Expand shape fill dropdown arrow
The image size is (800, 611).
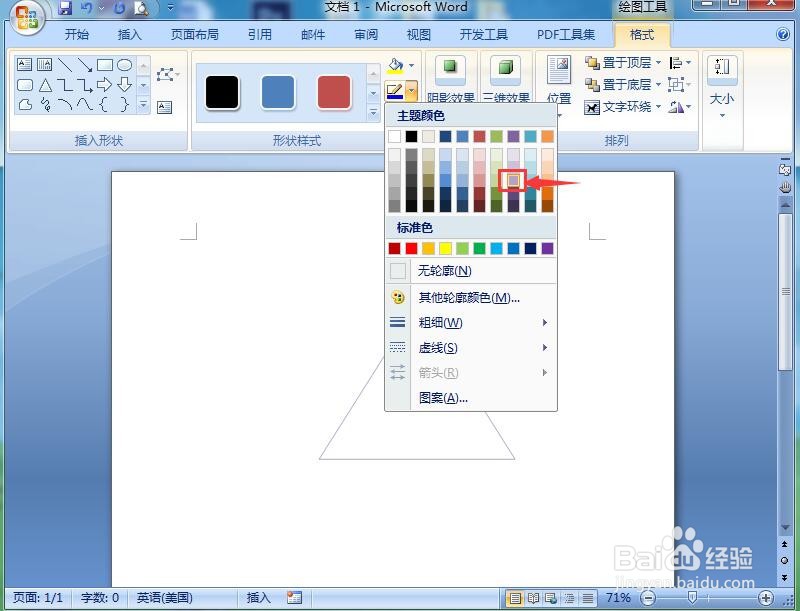click(x=412, y=65)
